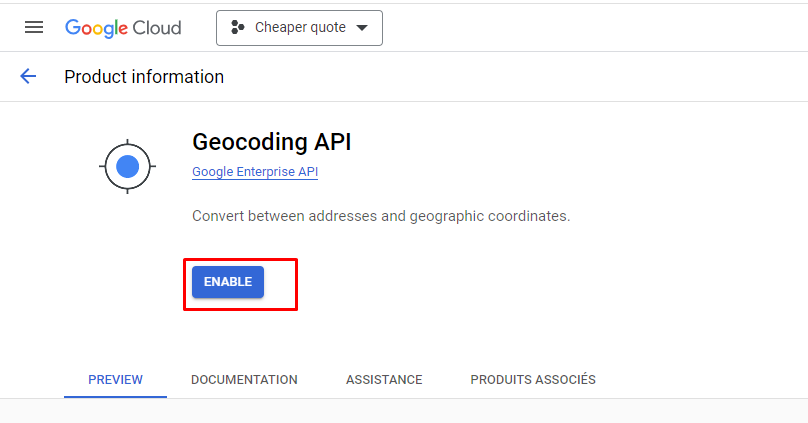The image size is (808, 423).
Task: Enable the Geocoding API
Action: (228, 282)
